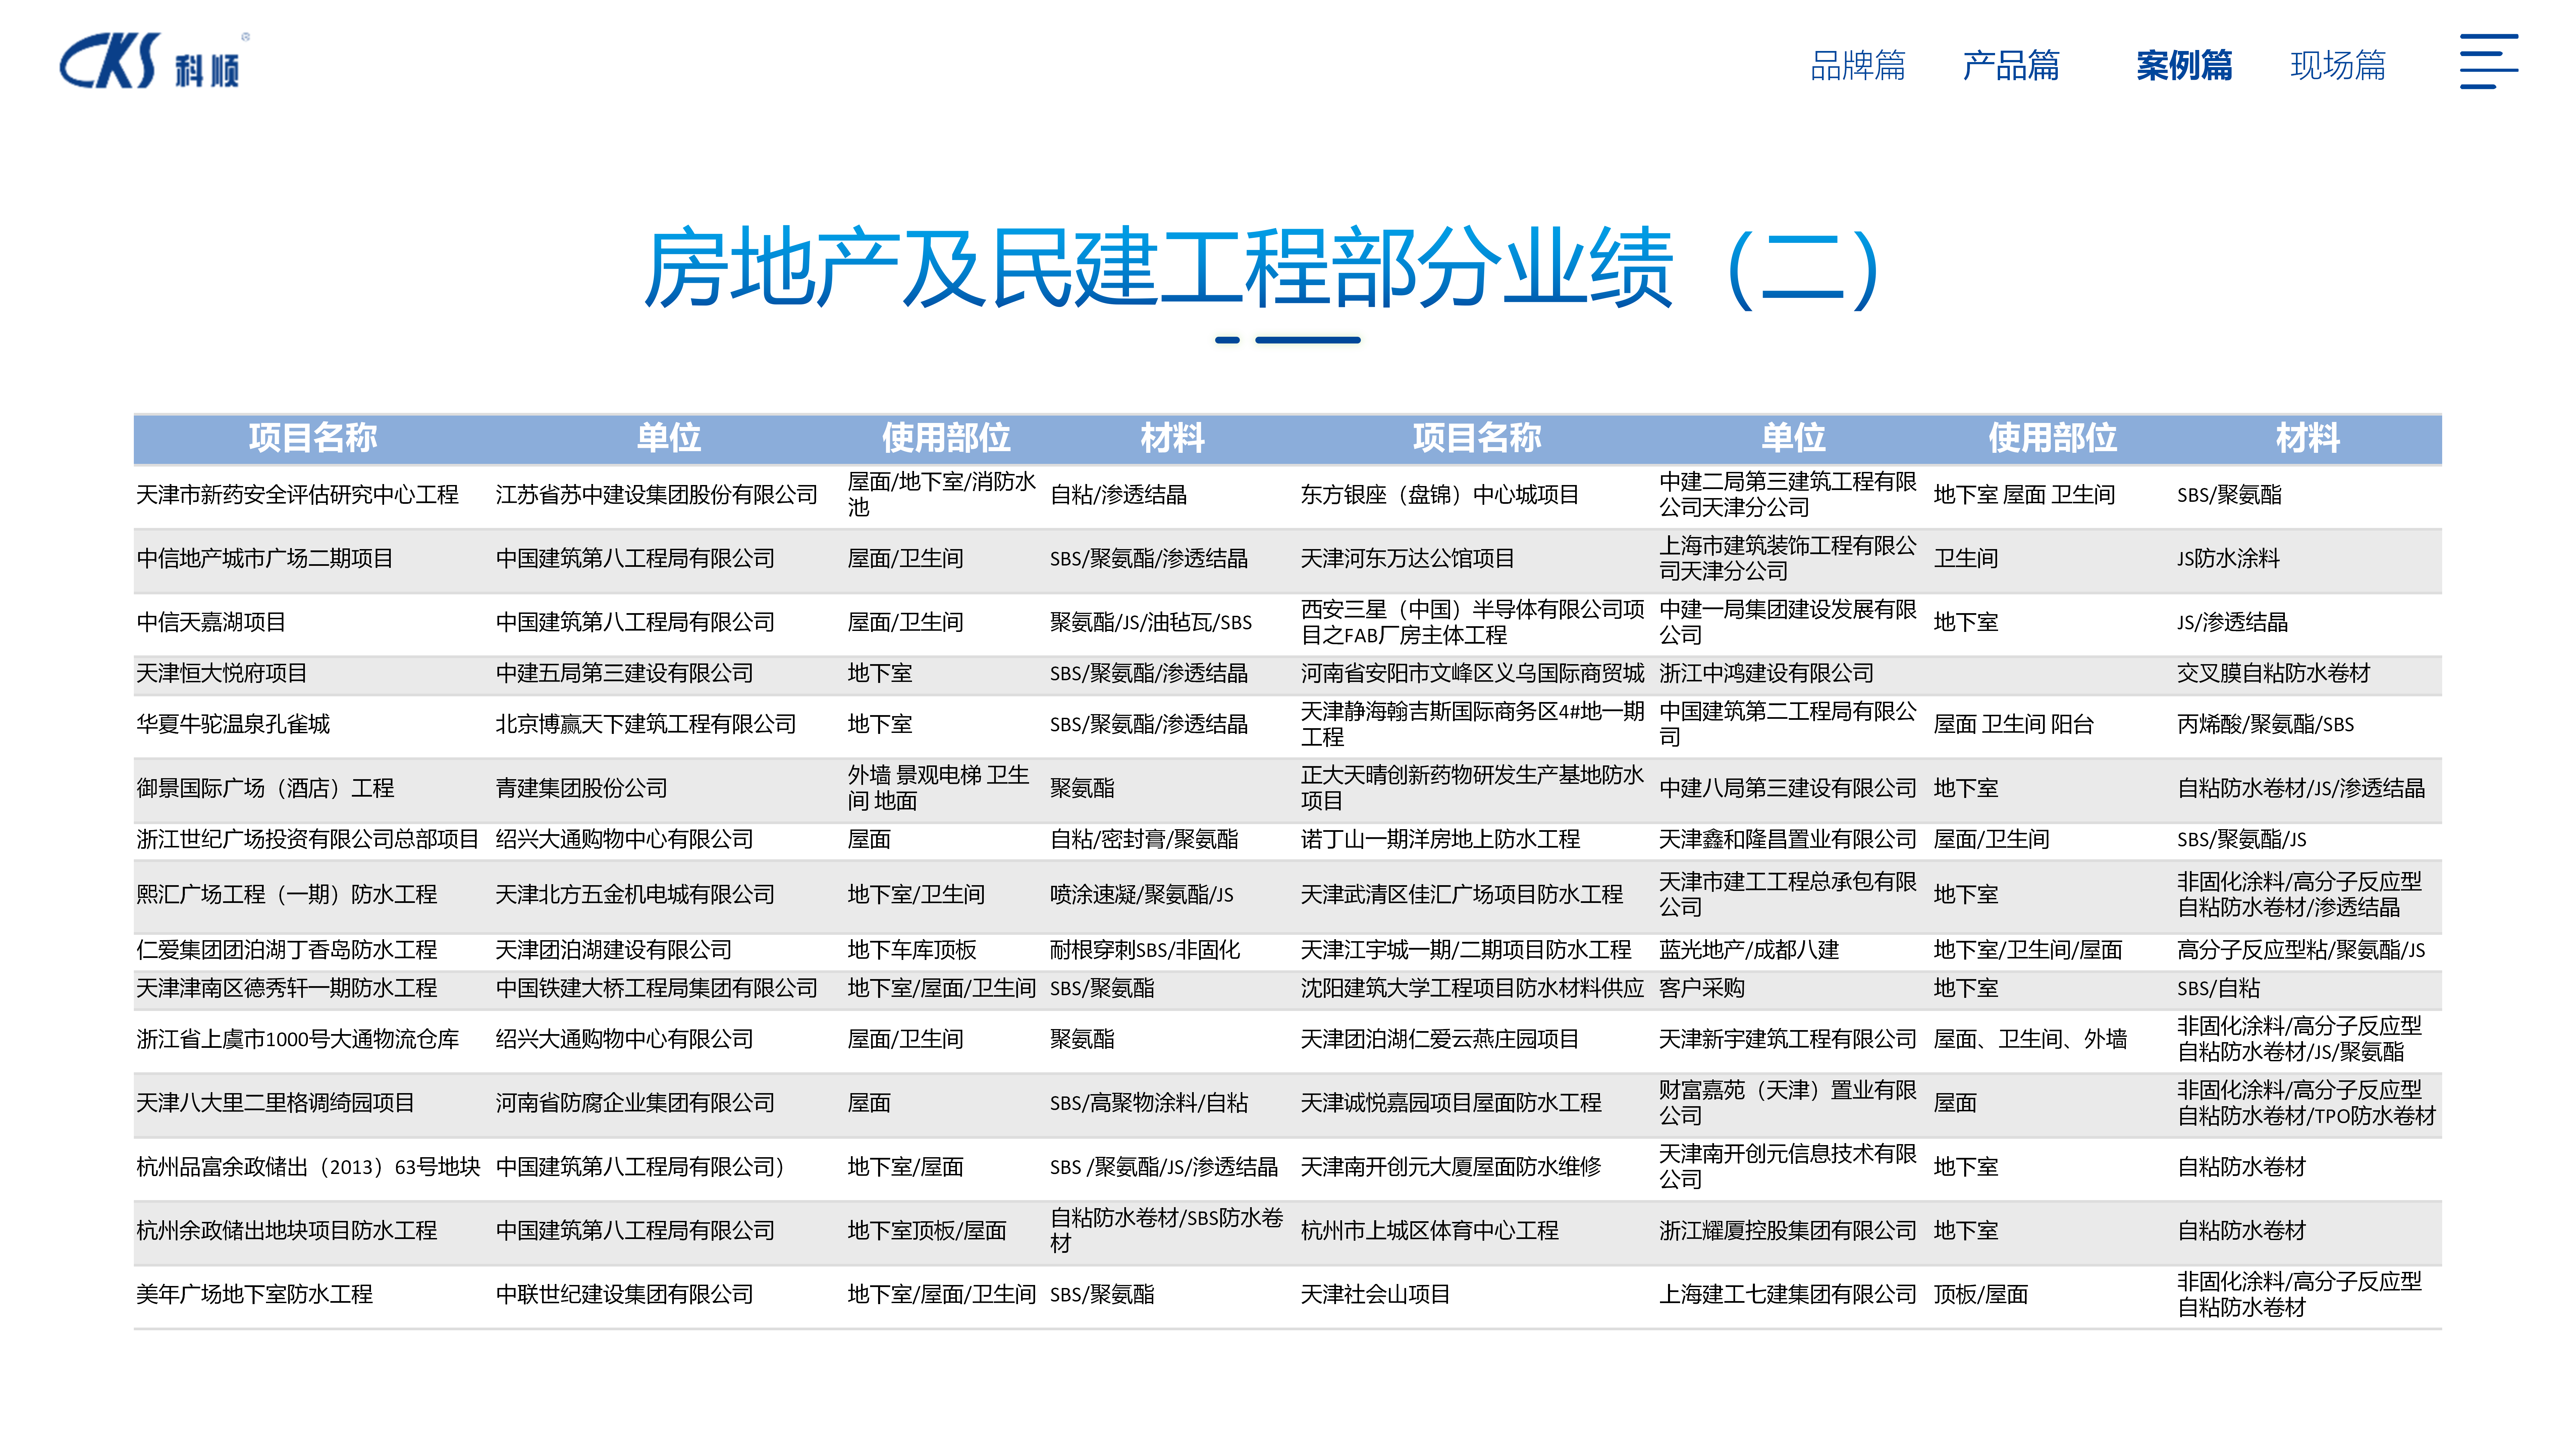Screen dimensions: 2576x1449
Task: Select material 丙烯酸/聚氨酯/SBS
Action: coord(2266,725)
